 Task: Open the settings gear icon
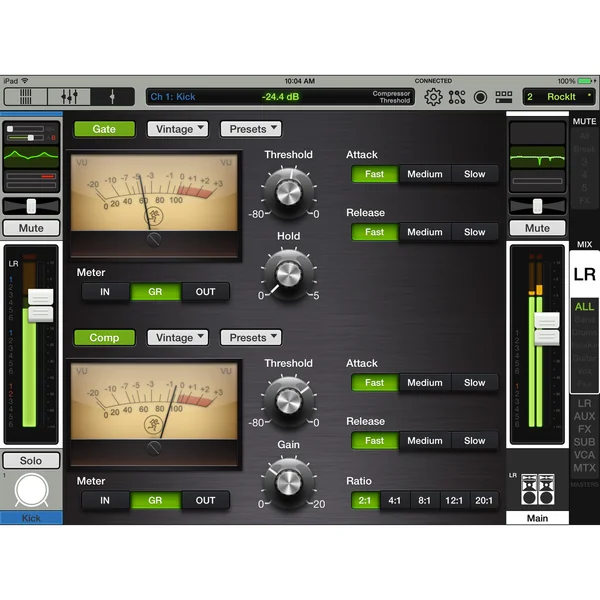pos(433,97)
